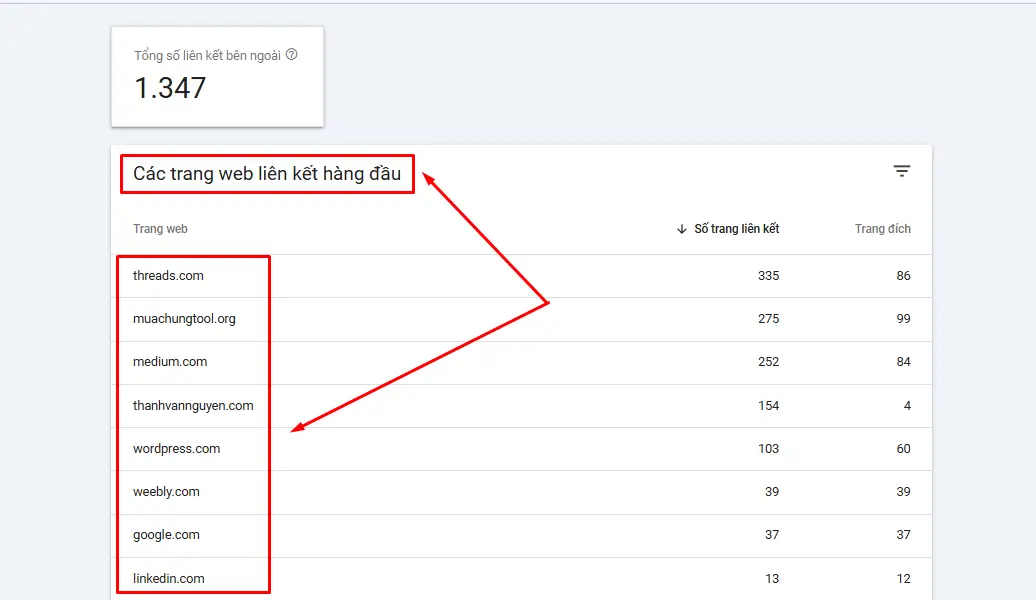Open the linkedin.com row

pos(168,579)
